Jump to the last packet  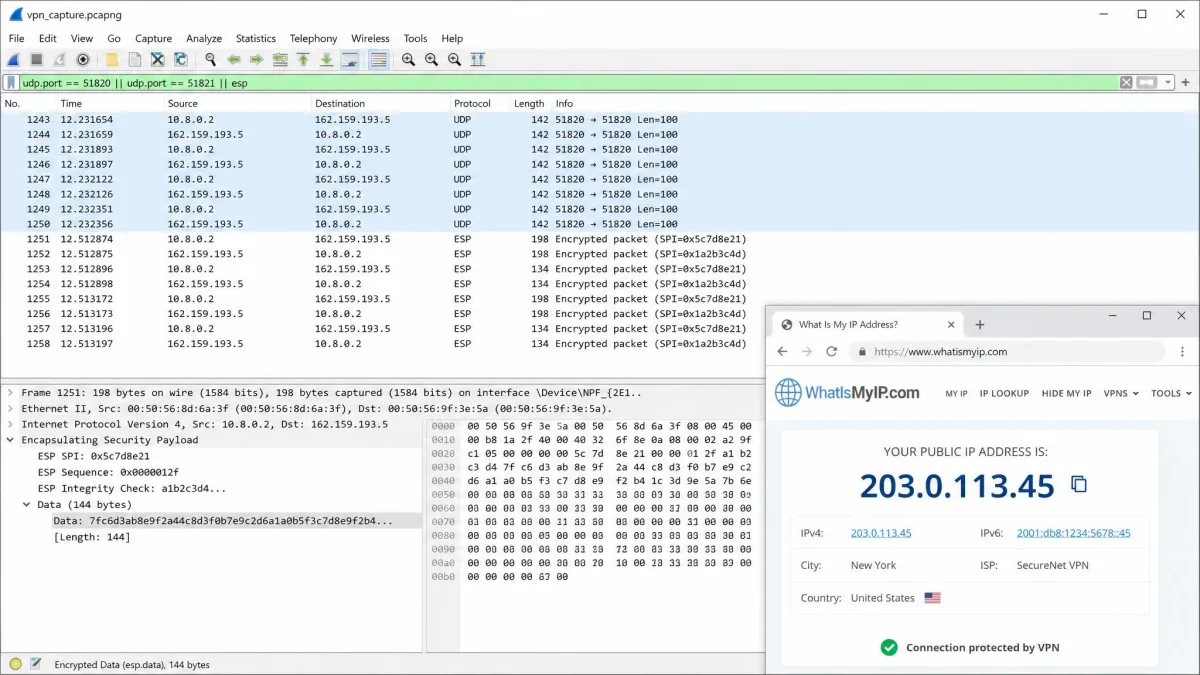[x=326, y=60]
